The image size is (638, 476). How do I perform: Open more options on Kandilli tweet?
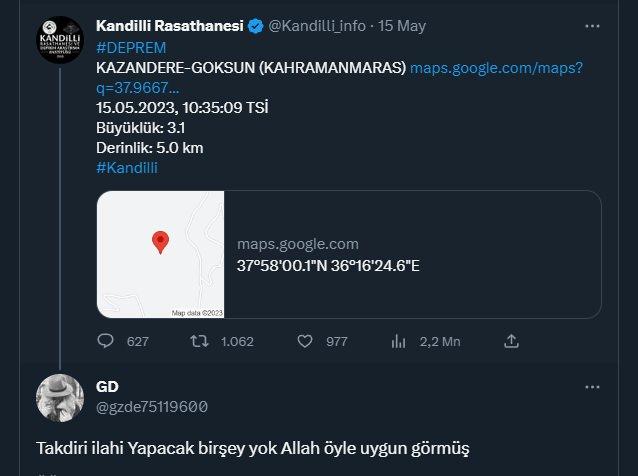(592, 26)
